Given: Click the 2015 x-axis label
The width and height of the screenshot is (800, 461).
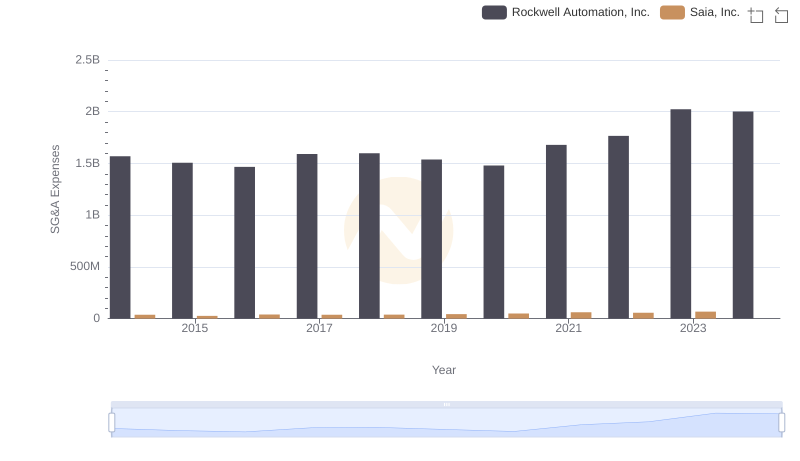Looking at the screenshot, I should [195, 328].
